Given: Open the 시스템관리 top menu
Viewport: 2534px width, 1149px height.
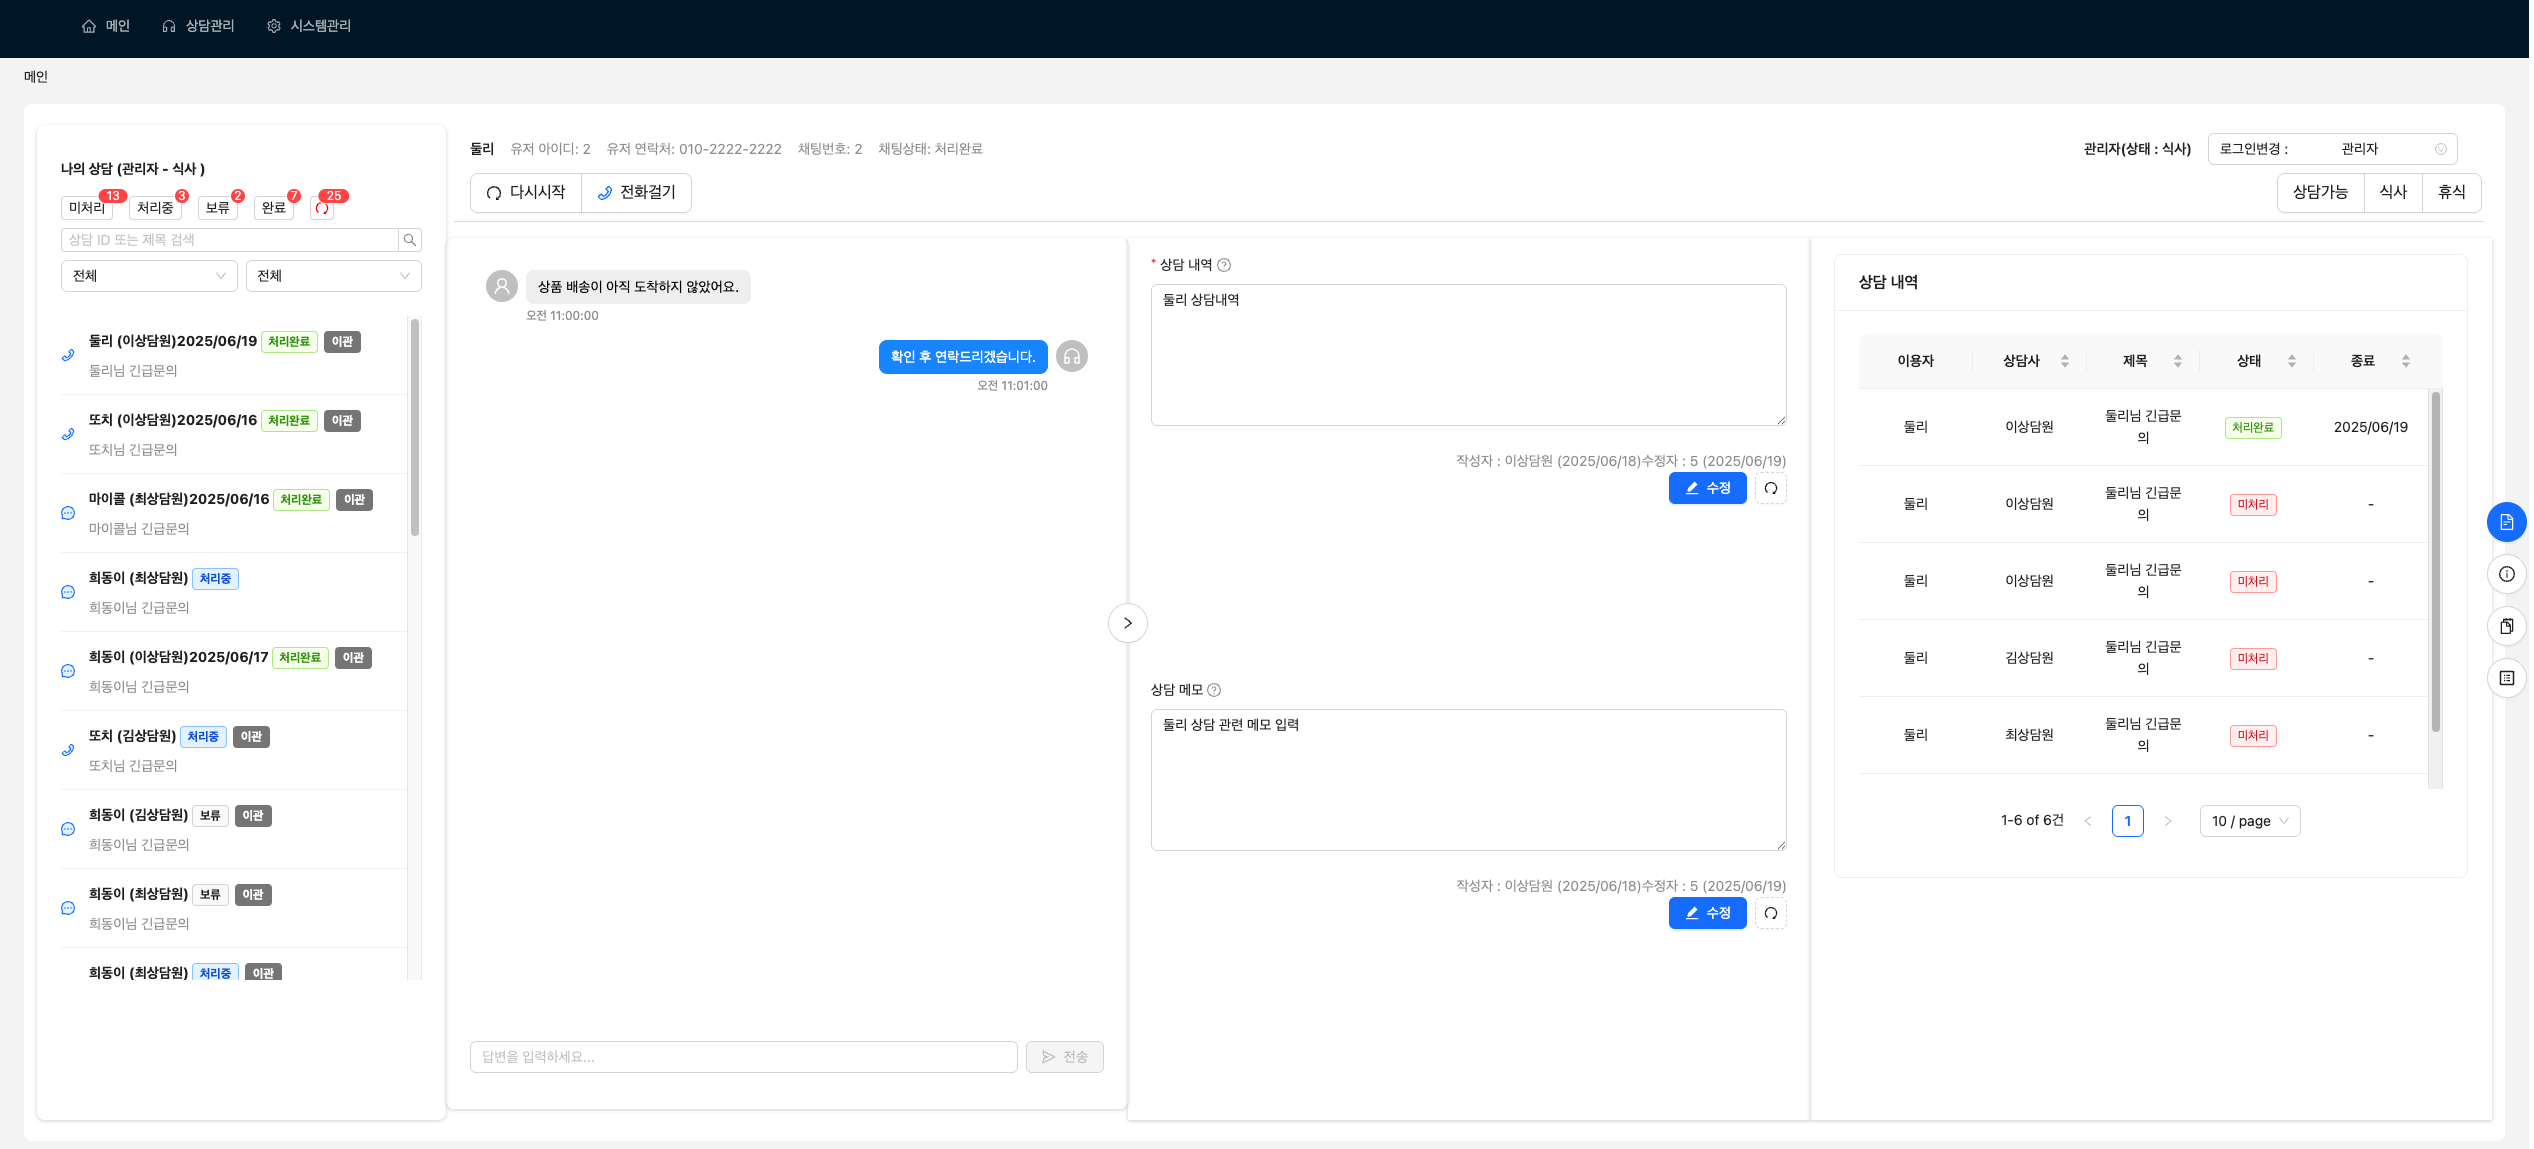Looking at the screenshot, I should [309, 26].
